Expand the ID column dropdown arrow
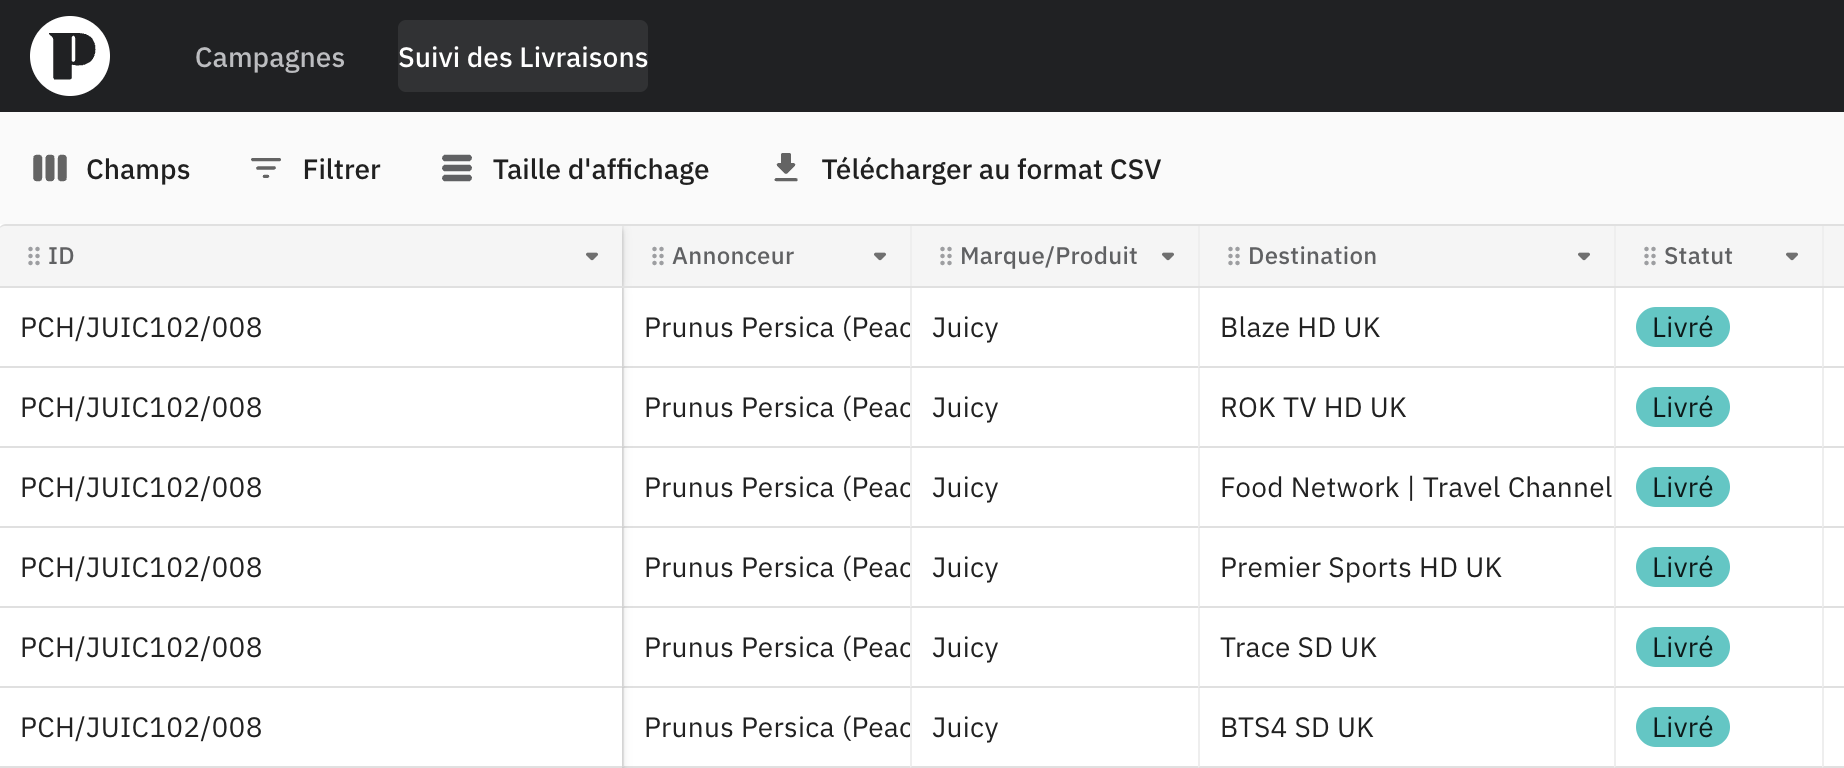1844x768 pixels. 592,257
